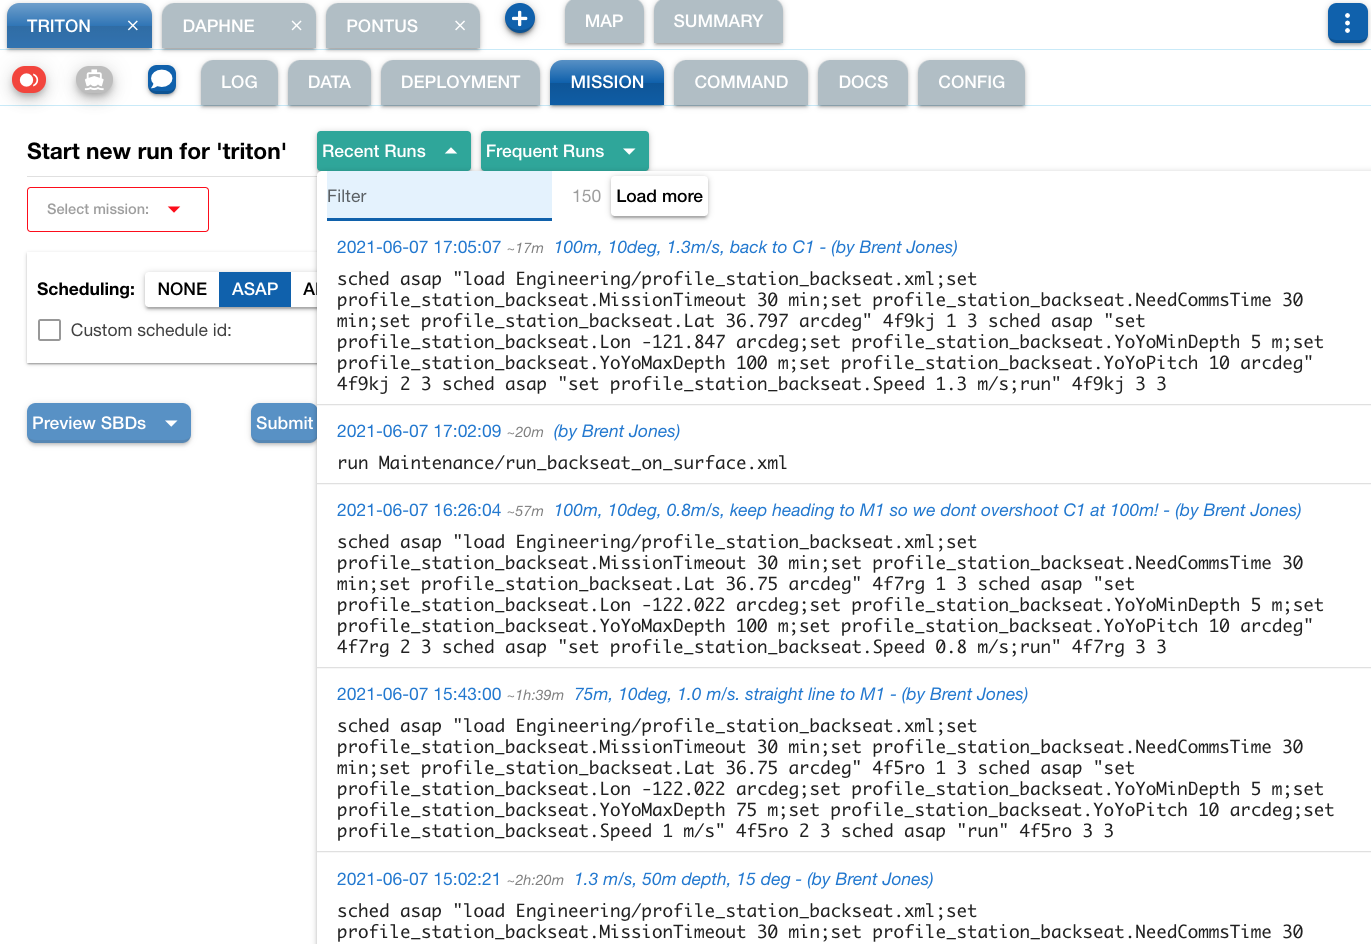
Task: Open the 2021-06-07 17:02:09 run link
Action: tap(418, 431)
